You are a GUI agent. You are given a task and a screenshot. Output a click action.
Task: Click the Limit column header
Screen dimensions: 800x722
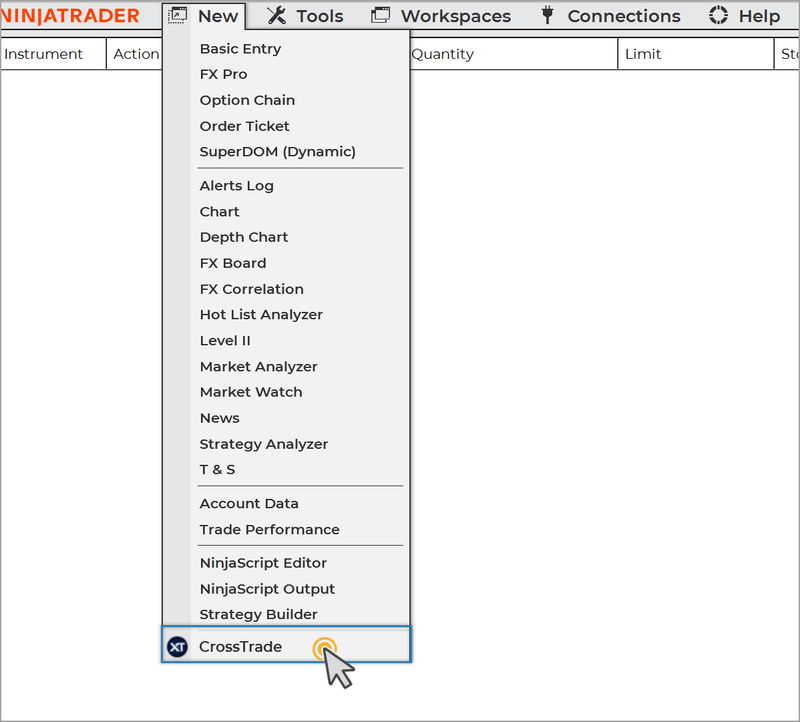tap(643, 54)
